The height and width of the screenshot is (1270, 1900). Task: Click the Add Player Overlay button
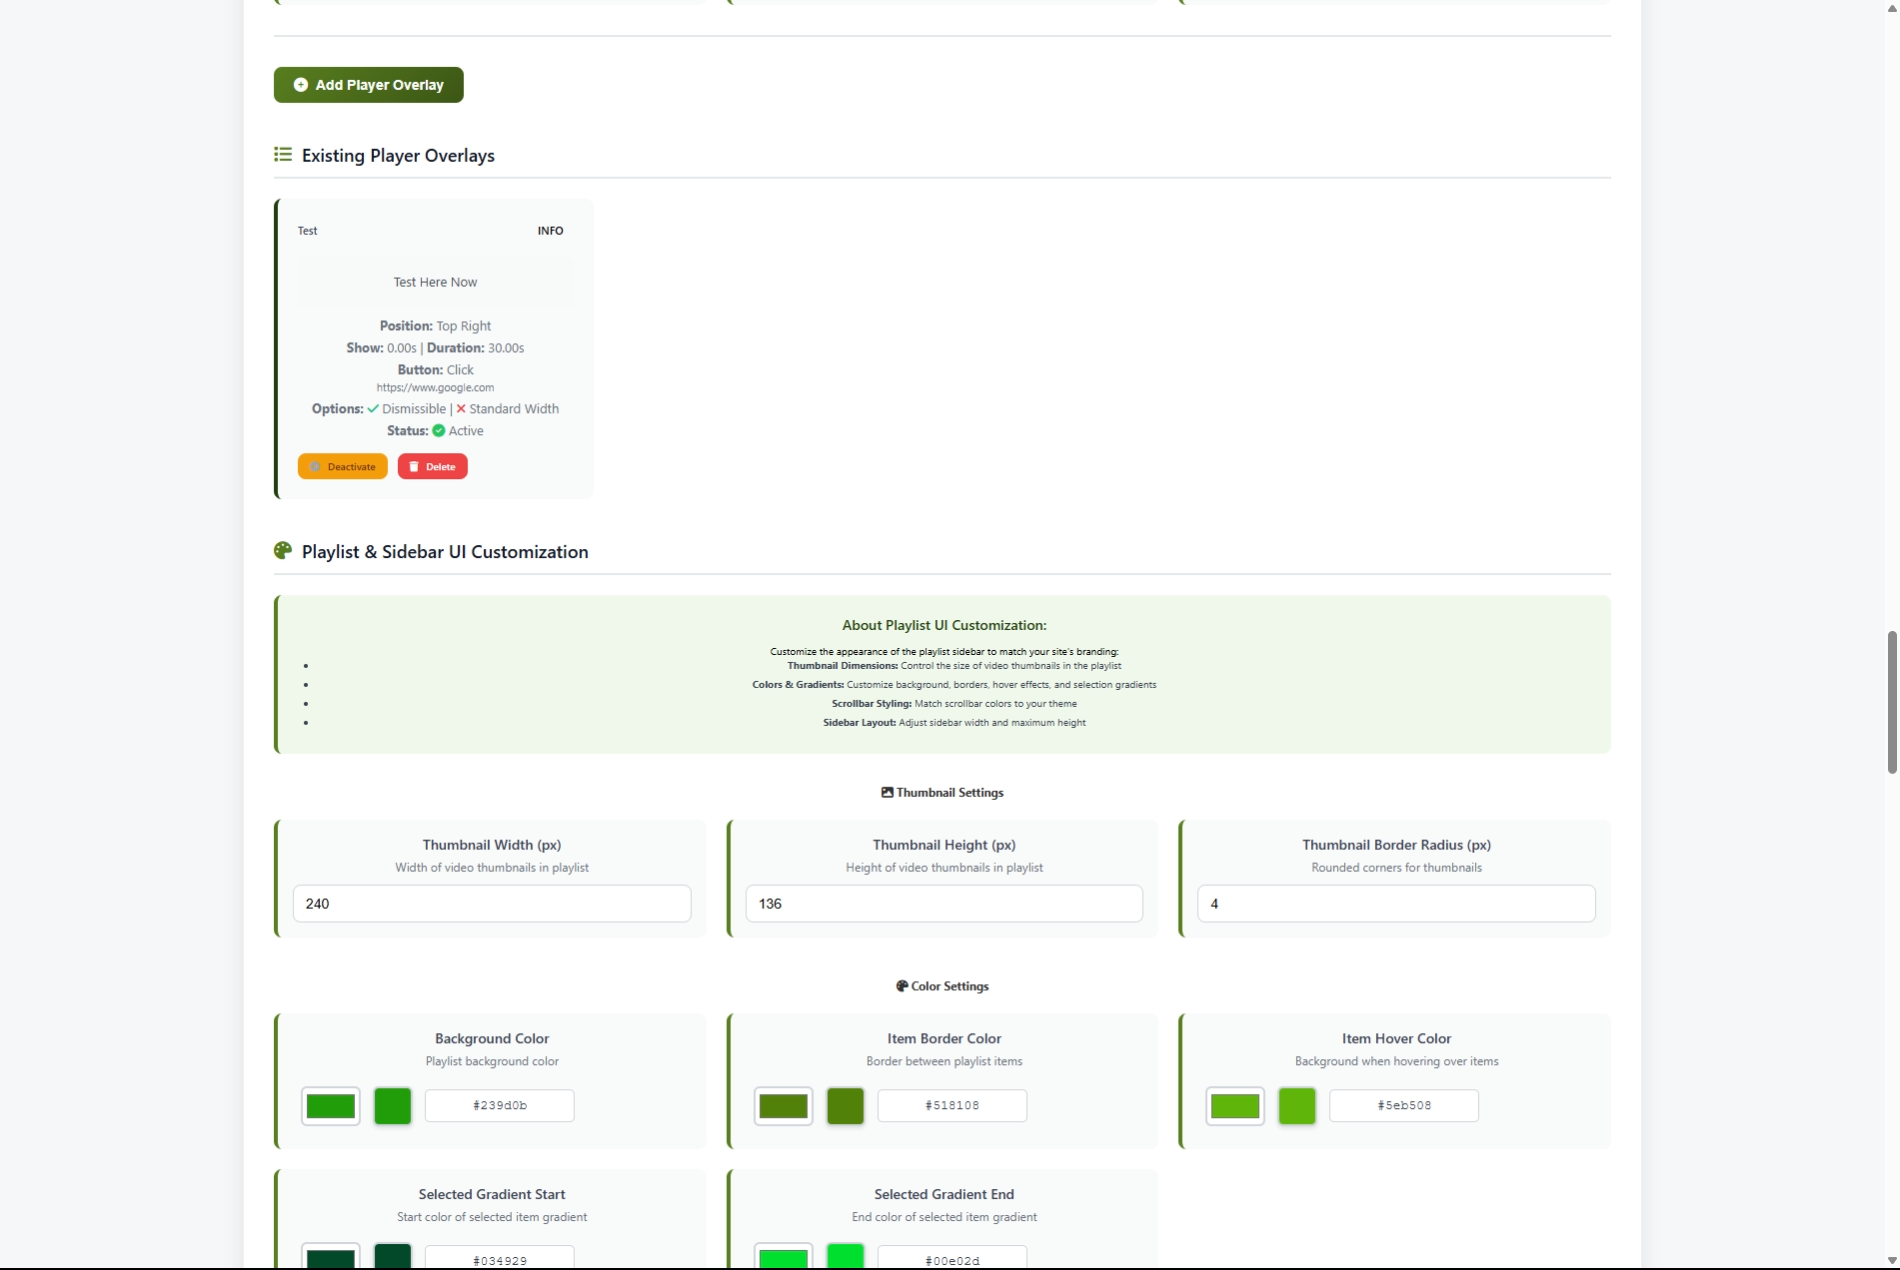368,85
